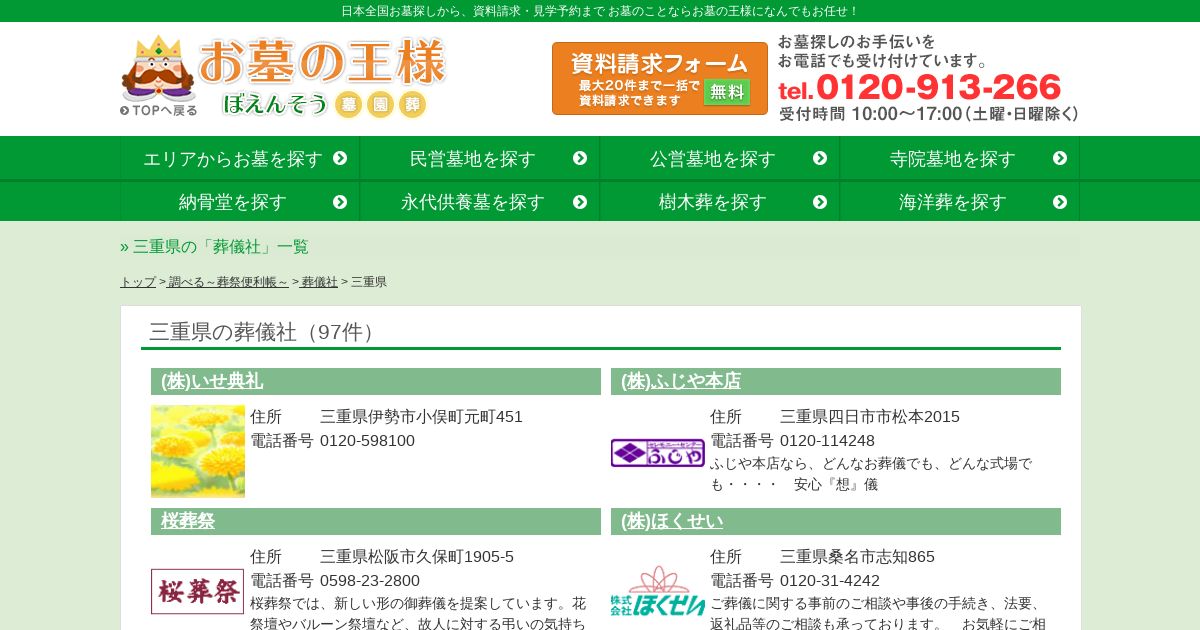
Task: Click reception hours text 受付時間 10:00～17:00
Action: 870,114
